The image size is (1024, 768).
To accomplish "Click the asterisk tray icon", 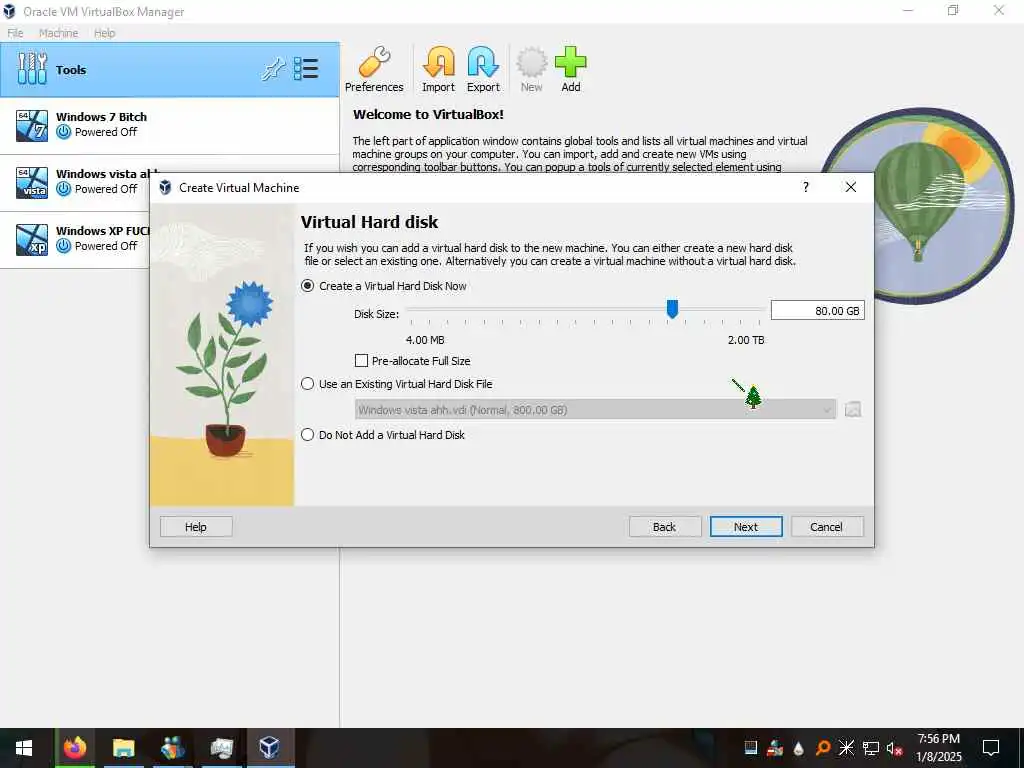I will (x=846, y=748).
